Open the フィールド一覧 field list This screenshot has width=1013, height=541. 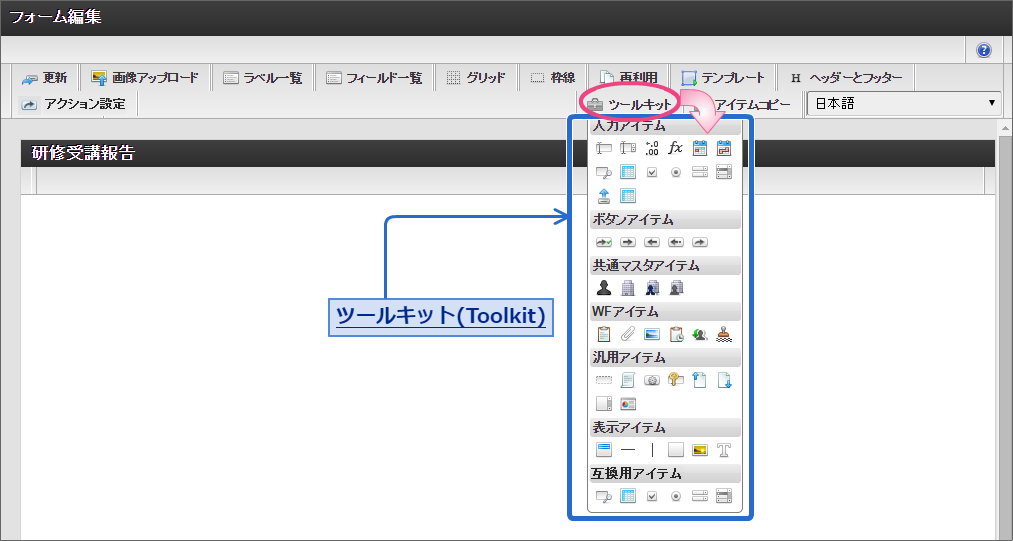click(x=374, y=78)
